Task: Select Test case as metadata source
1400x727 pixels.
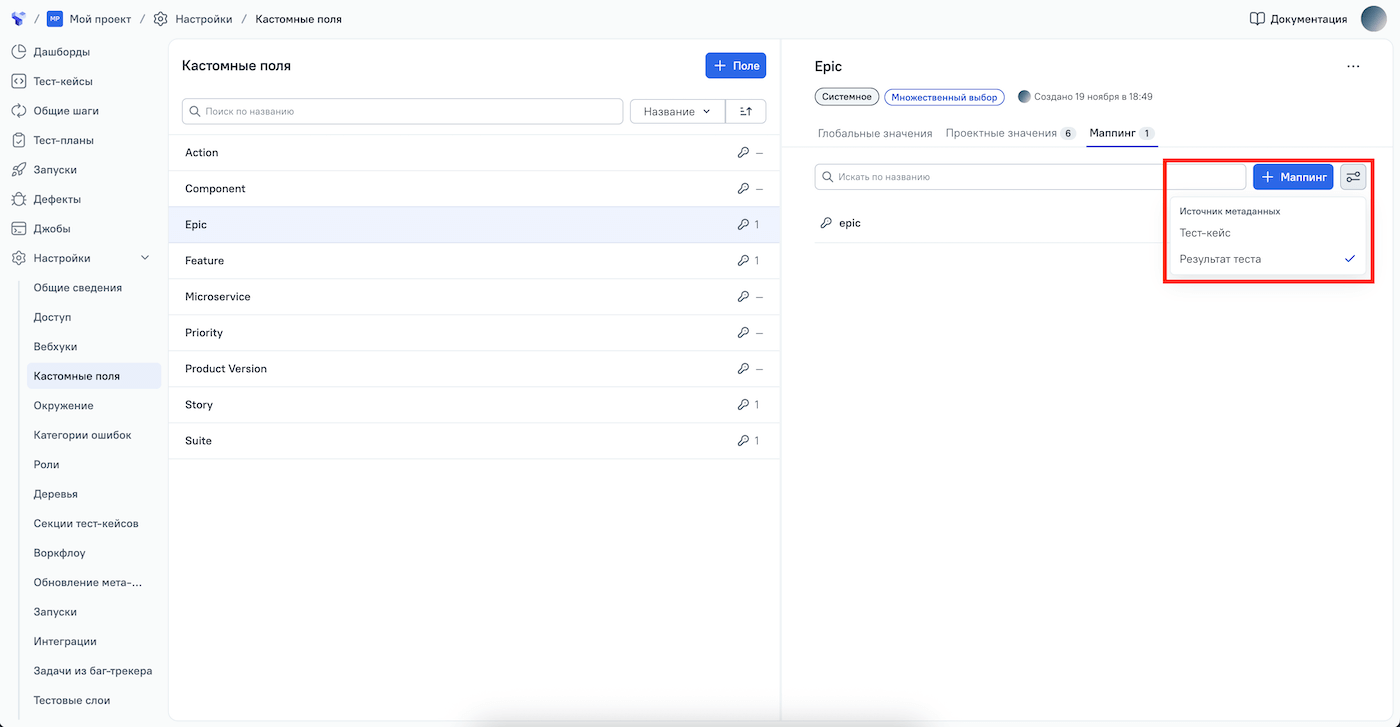Action: click(1205, 233)
